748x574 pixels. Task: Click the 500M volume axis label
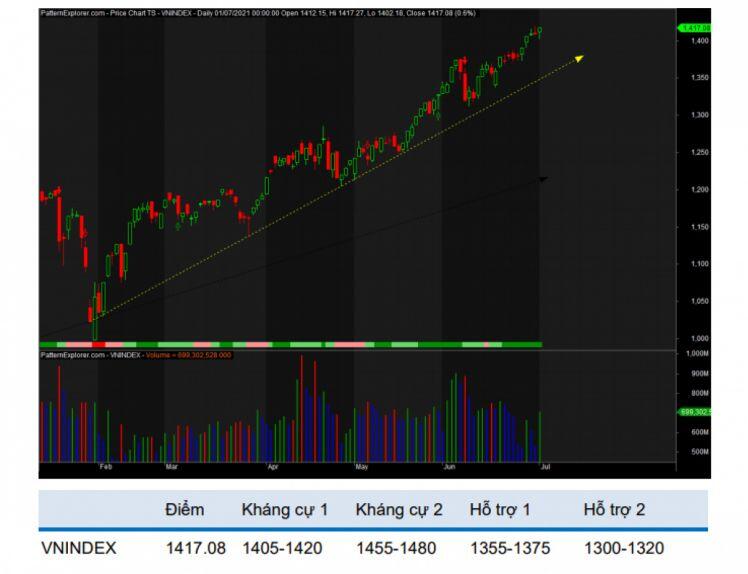[x=700, y=452]
